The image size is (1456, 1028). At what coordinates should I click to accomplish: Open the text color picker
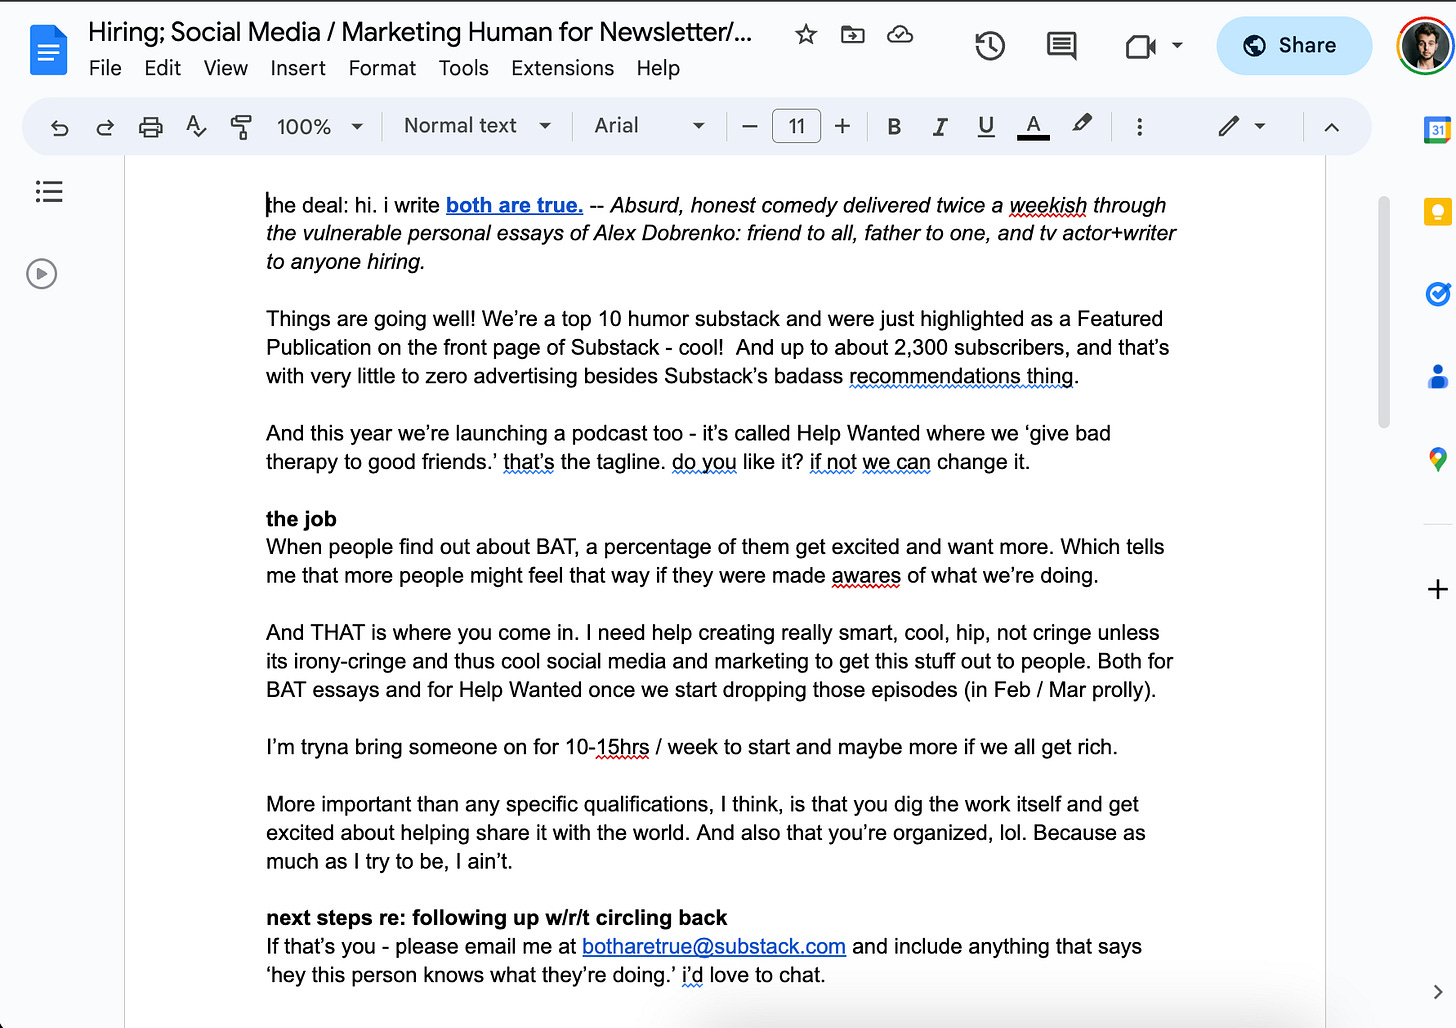click(x=1033, y=127)
